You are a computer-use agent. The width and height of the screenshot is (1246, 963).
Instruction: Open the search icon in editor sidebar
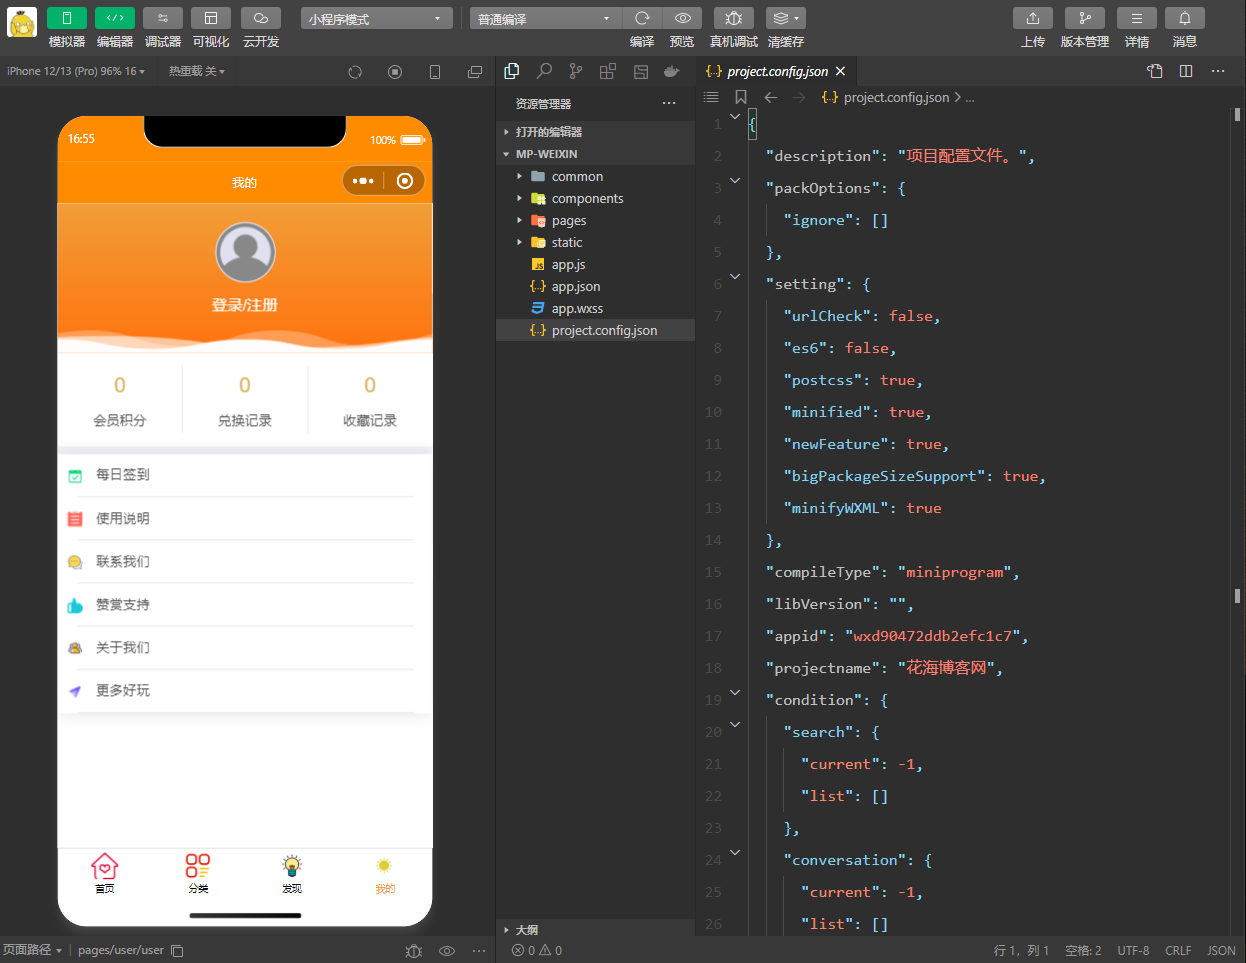[x=544, y=72]
